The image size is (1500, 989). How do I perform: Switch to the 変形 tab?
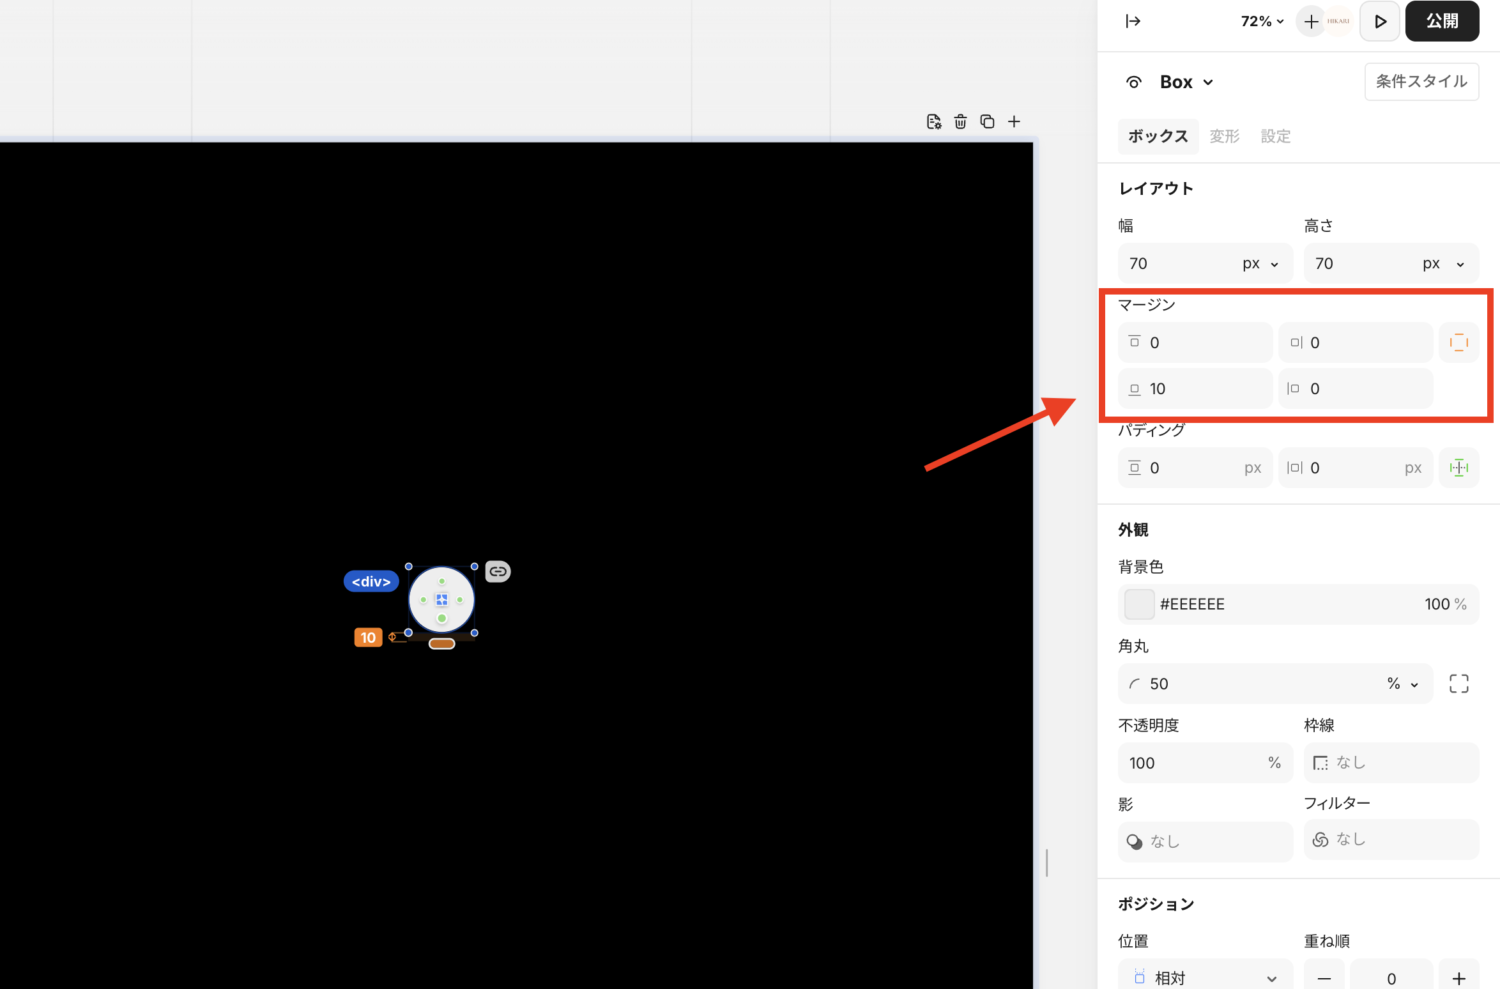1224,136
